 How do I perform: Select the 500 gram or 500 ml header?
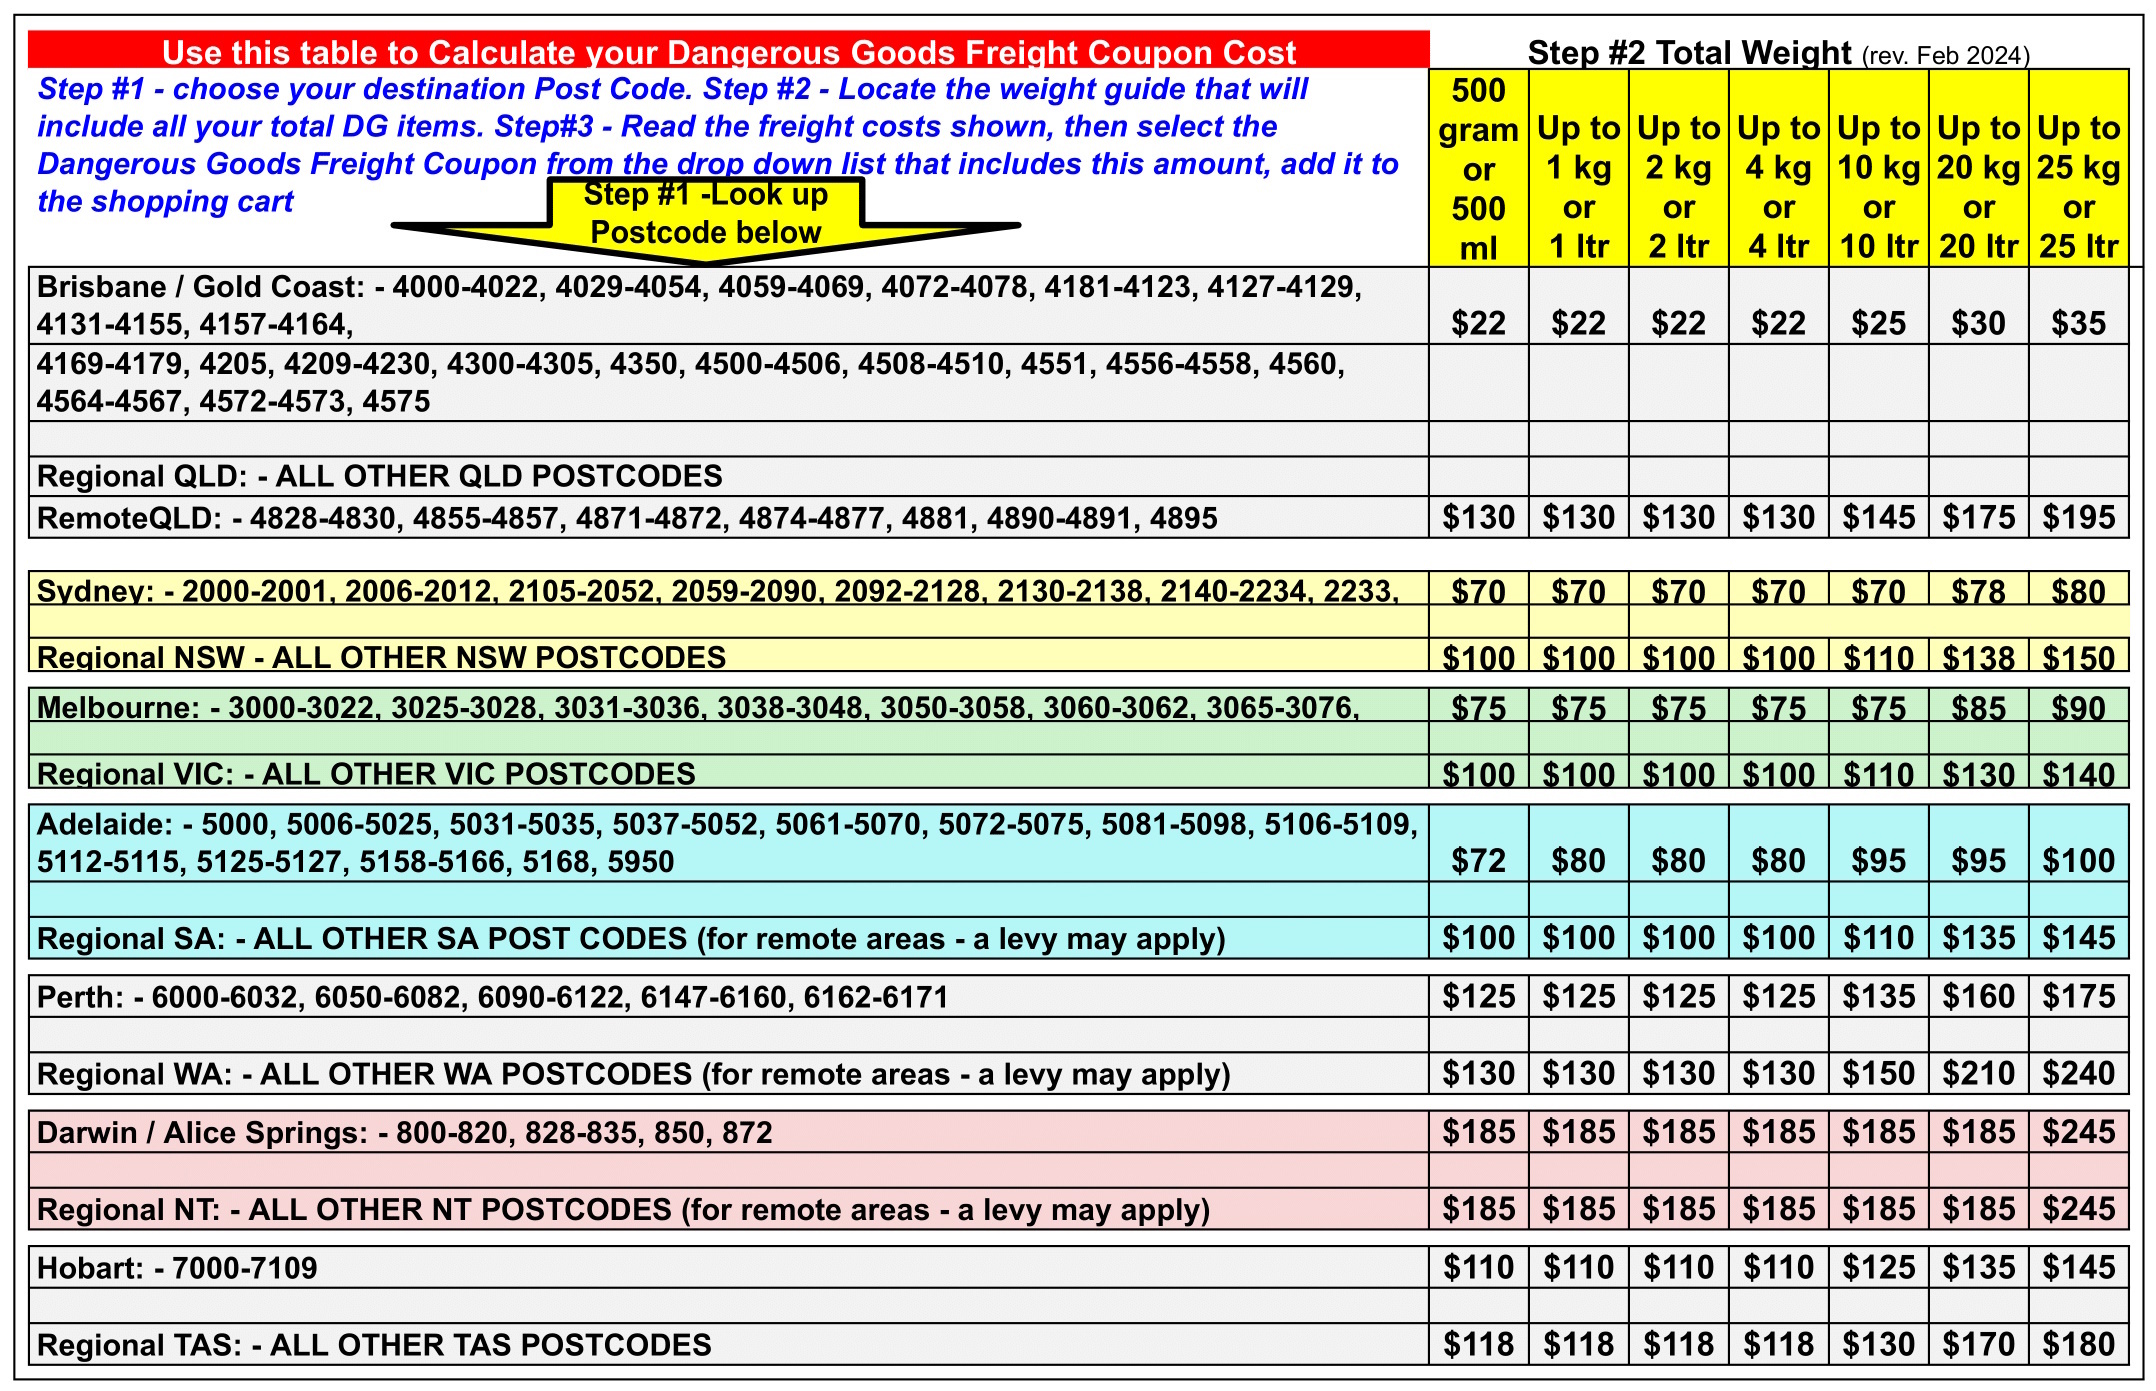pyautogui.click(x=1478, y=168)
